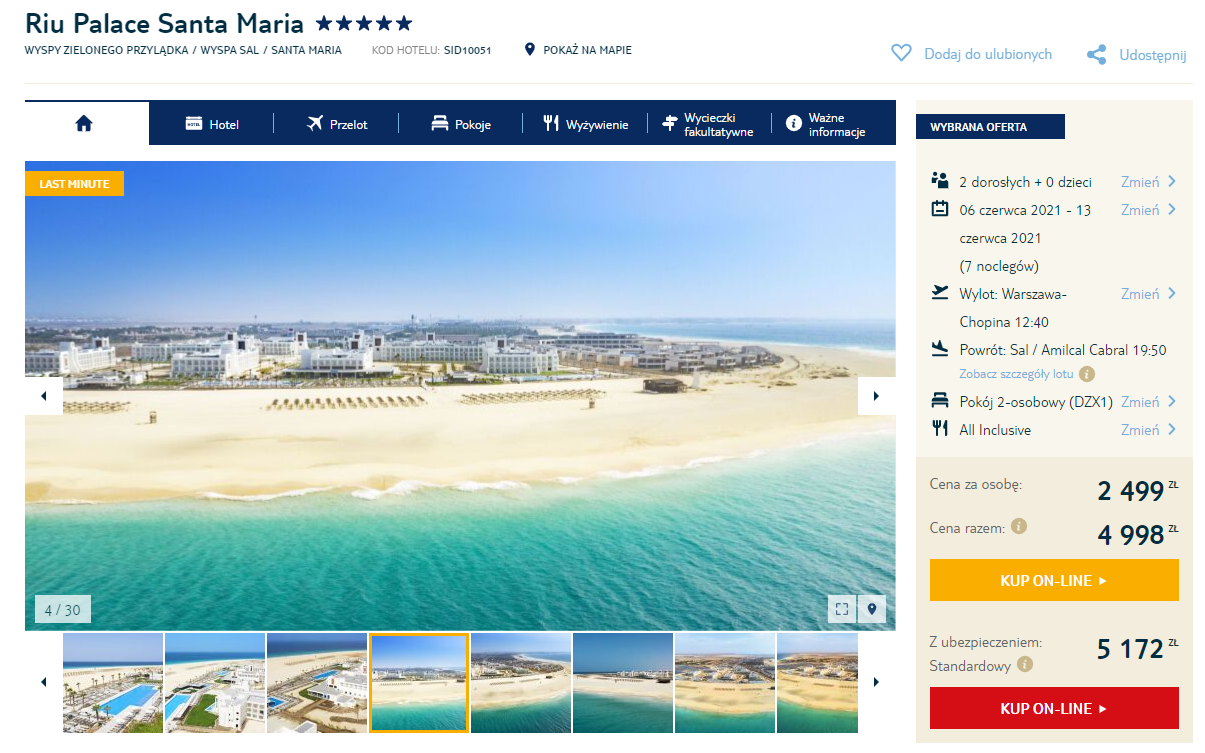The width and height of the screenshot is (1205, 753).
Task: Expand Zmień for All Inclusive board
Action: [x=1148, y=430]
